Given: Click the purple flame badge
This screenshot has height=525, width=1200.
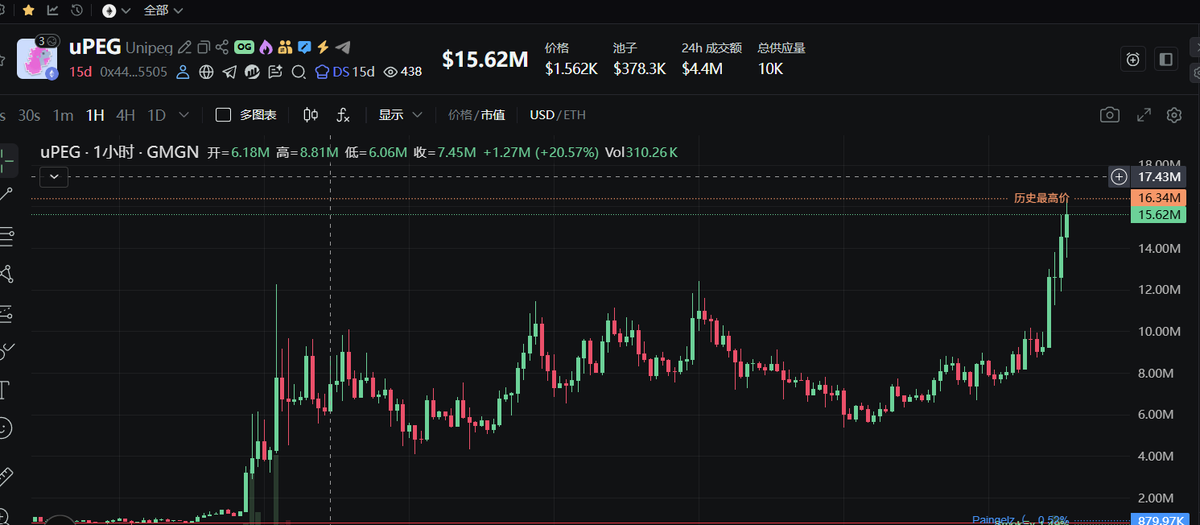Looking at the screenshot, I should pos(265,47).
